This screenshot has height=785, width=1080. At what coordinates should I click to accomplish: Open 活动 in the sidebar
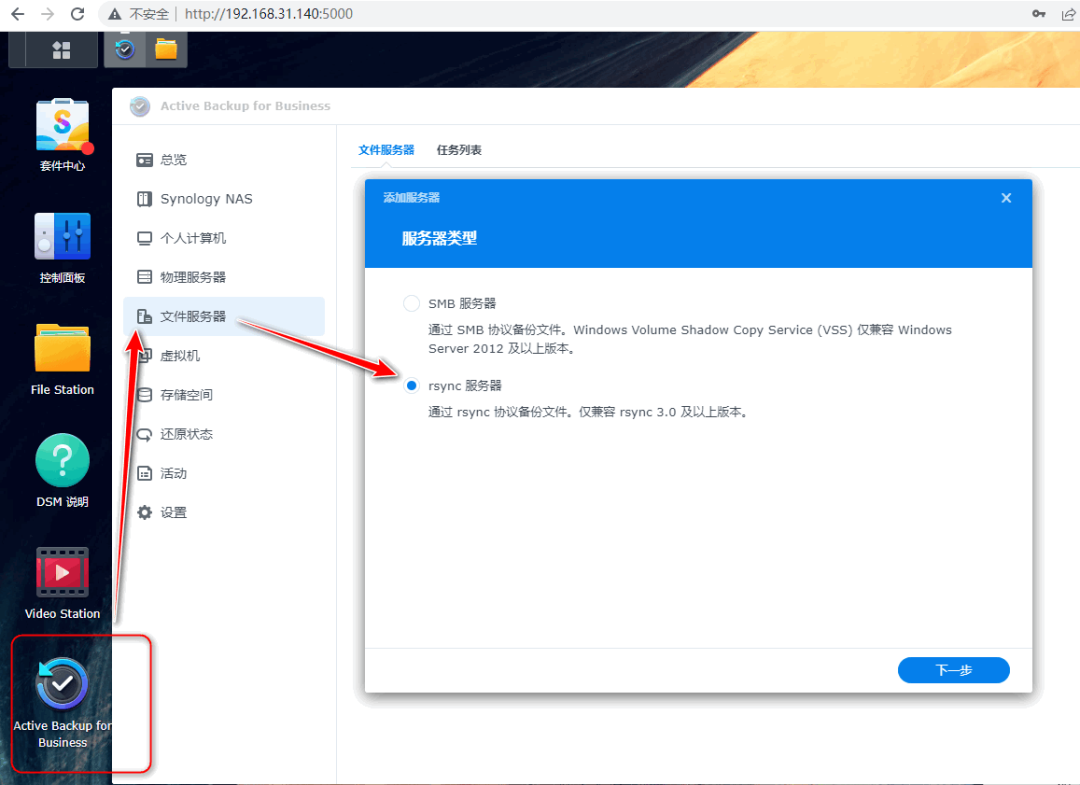coord(224,473)
